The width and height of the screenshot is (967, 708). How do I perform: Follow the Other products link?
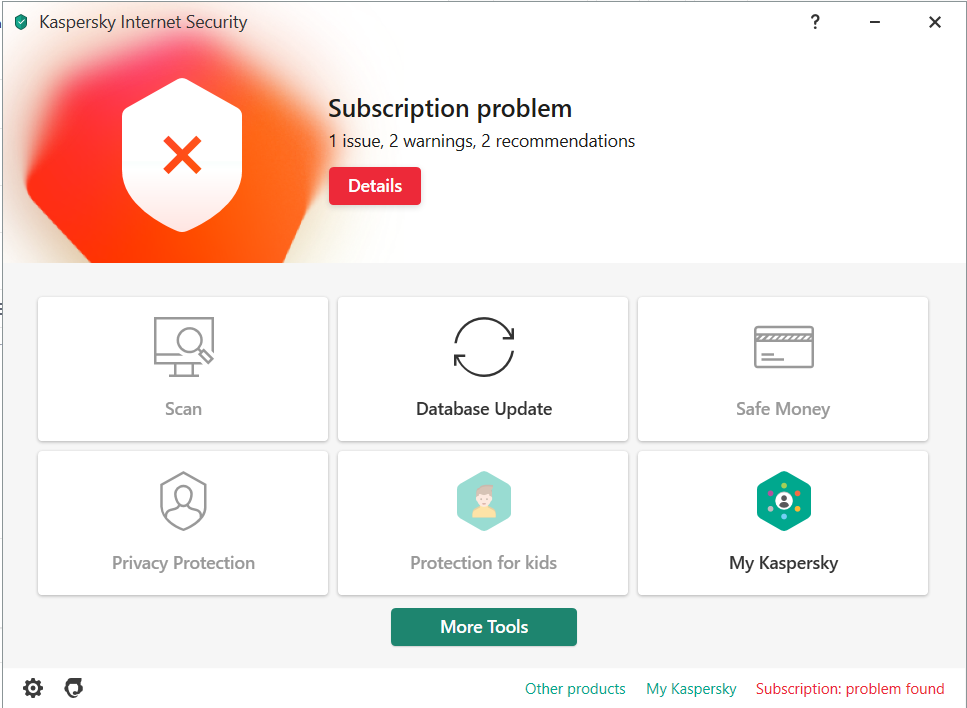(x=575, y=688)
